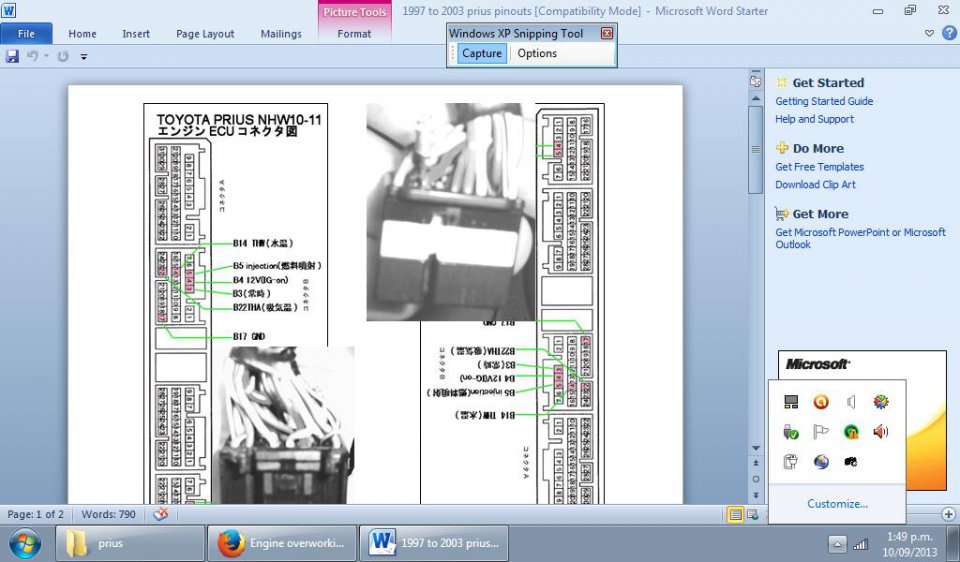The image size is (960, 562).
Task: Click the globe tray icon in popup
Action: (821, 462)
